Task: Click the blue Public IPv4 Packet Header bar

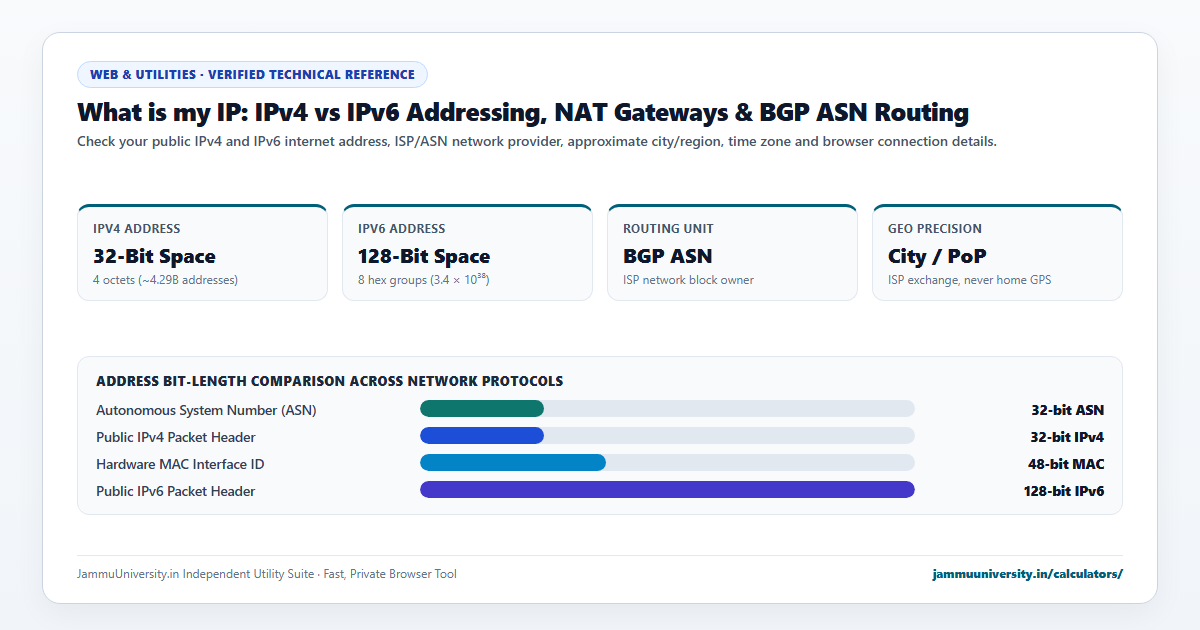Action: click(482, 436)
